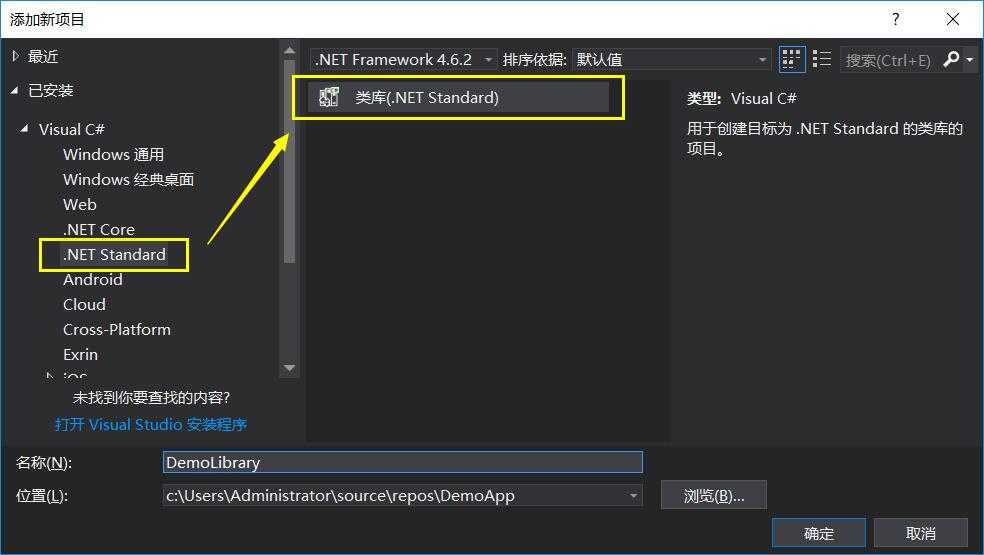Click the search magnifier icon
The height and width of the screenshot is (555, 984).
point(951,60)
